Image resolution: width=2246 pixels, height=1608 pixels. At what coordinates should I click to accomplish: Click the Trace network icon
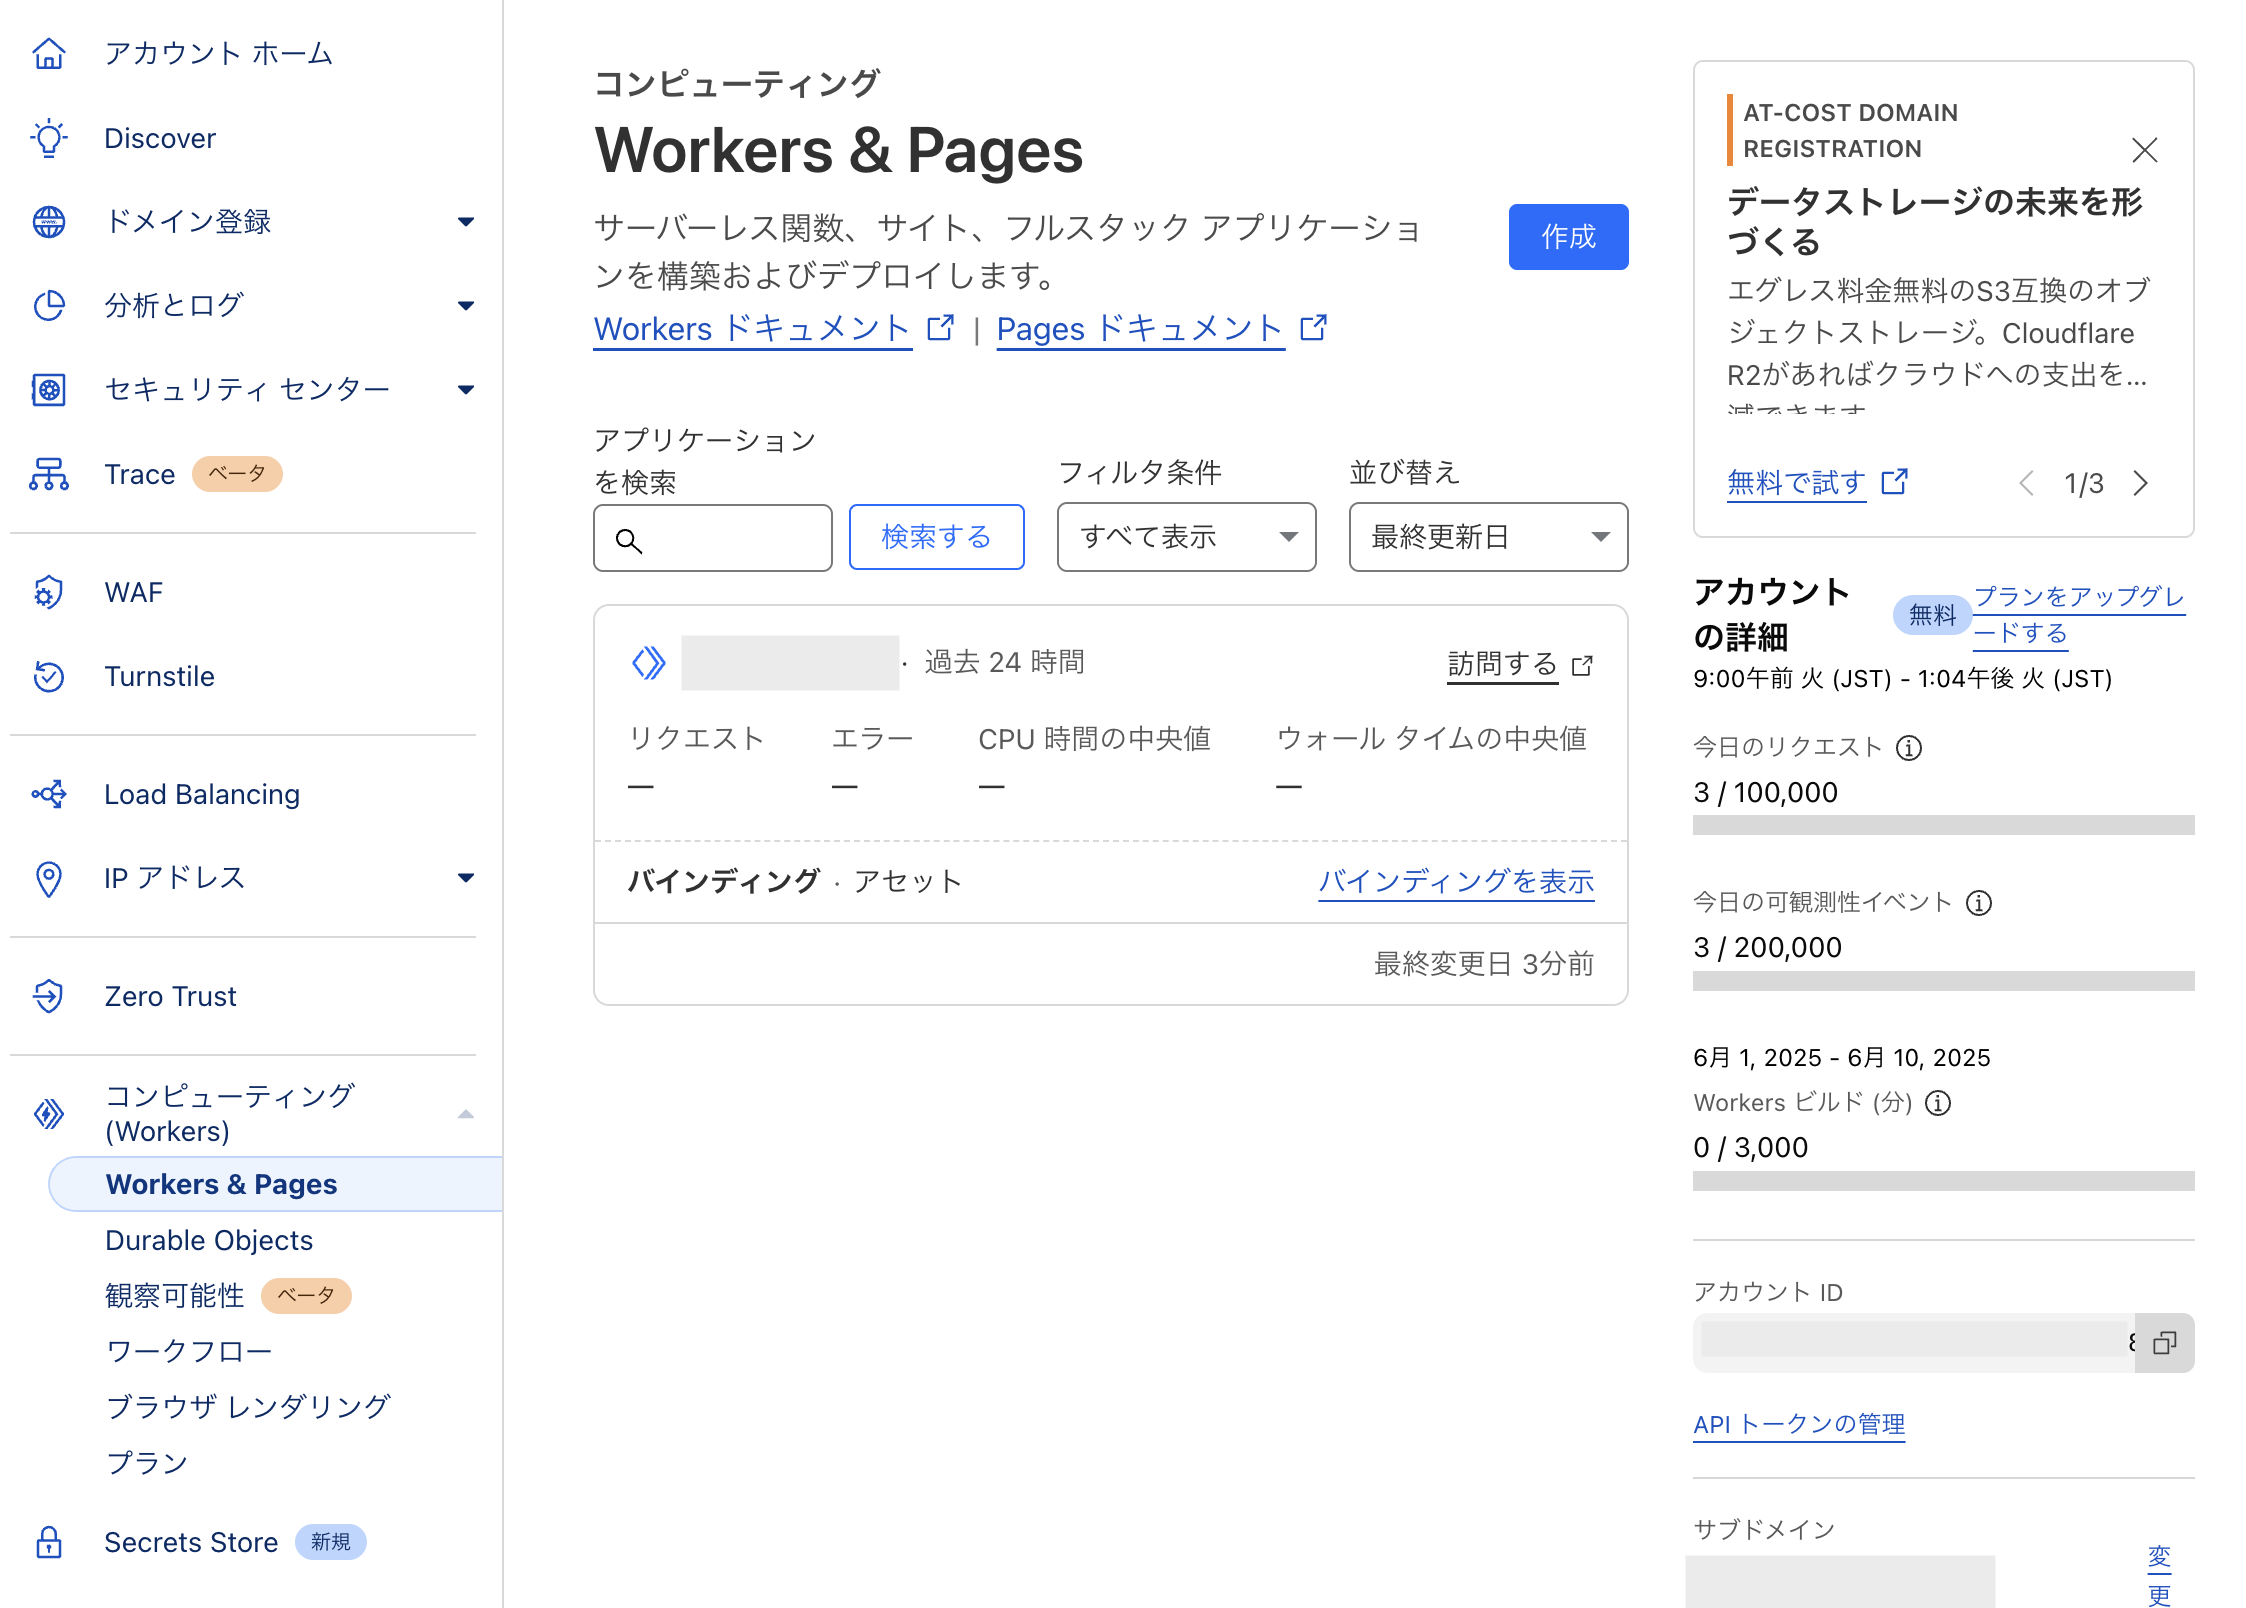(48, 474)
